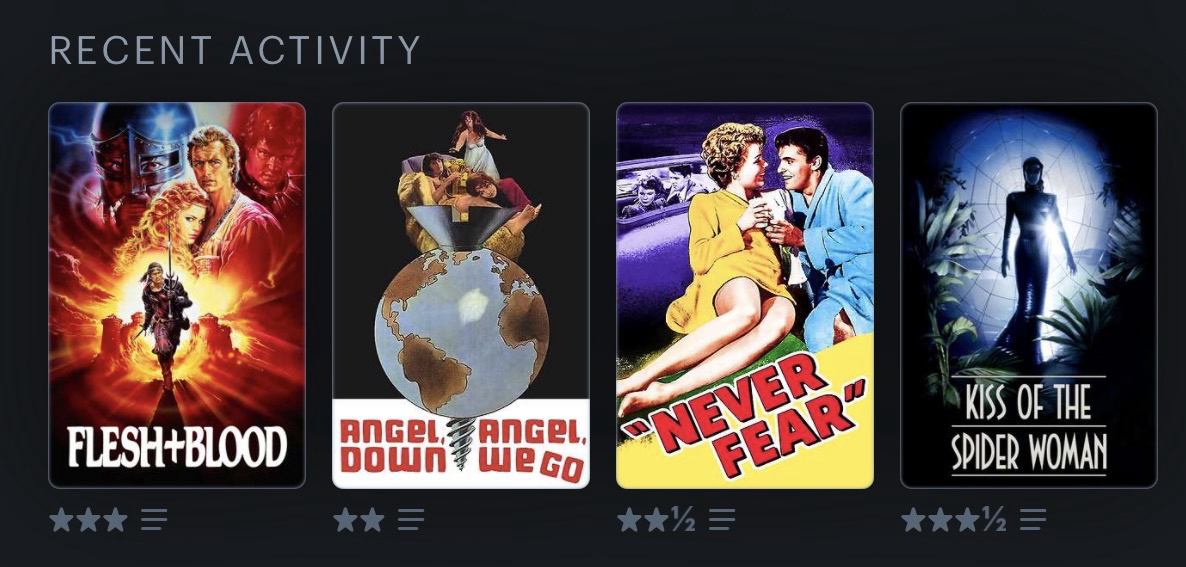Click the first star under Flesh+Blood
Image resolution: width=1186 pixels, height=567 pixels.
pyautogui.click(x=61, y=519)
